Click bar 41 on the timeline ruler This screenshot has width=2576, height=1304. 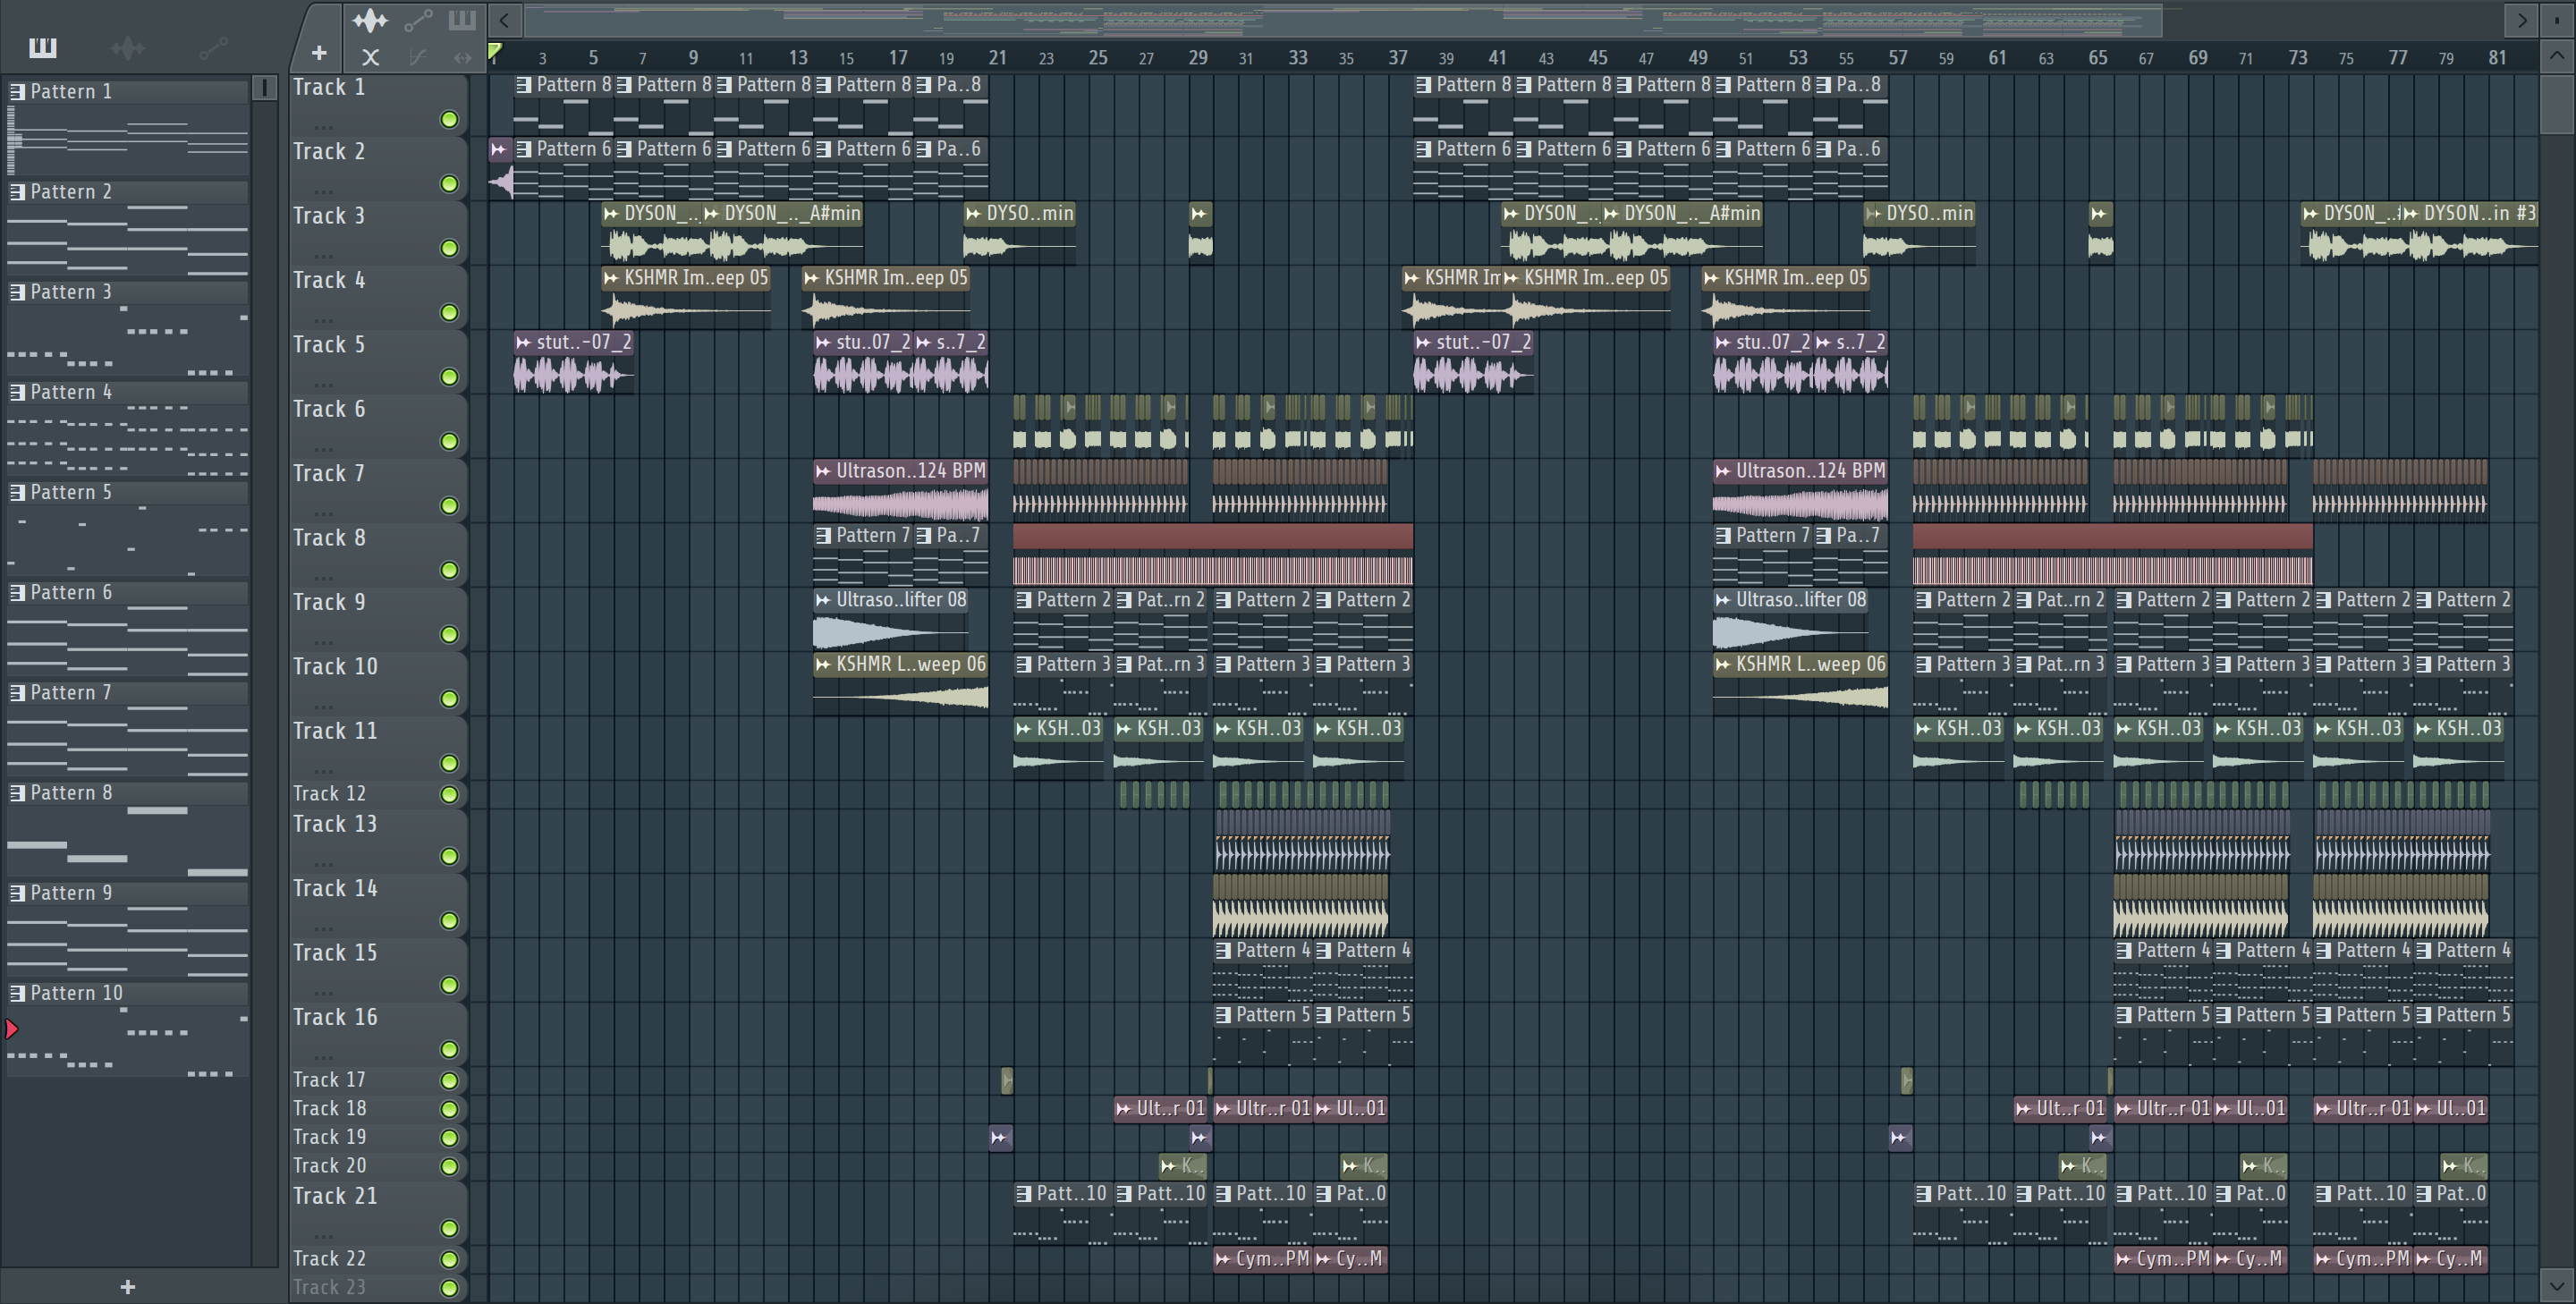[x=1497, y=58]
